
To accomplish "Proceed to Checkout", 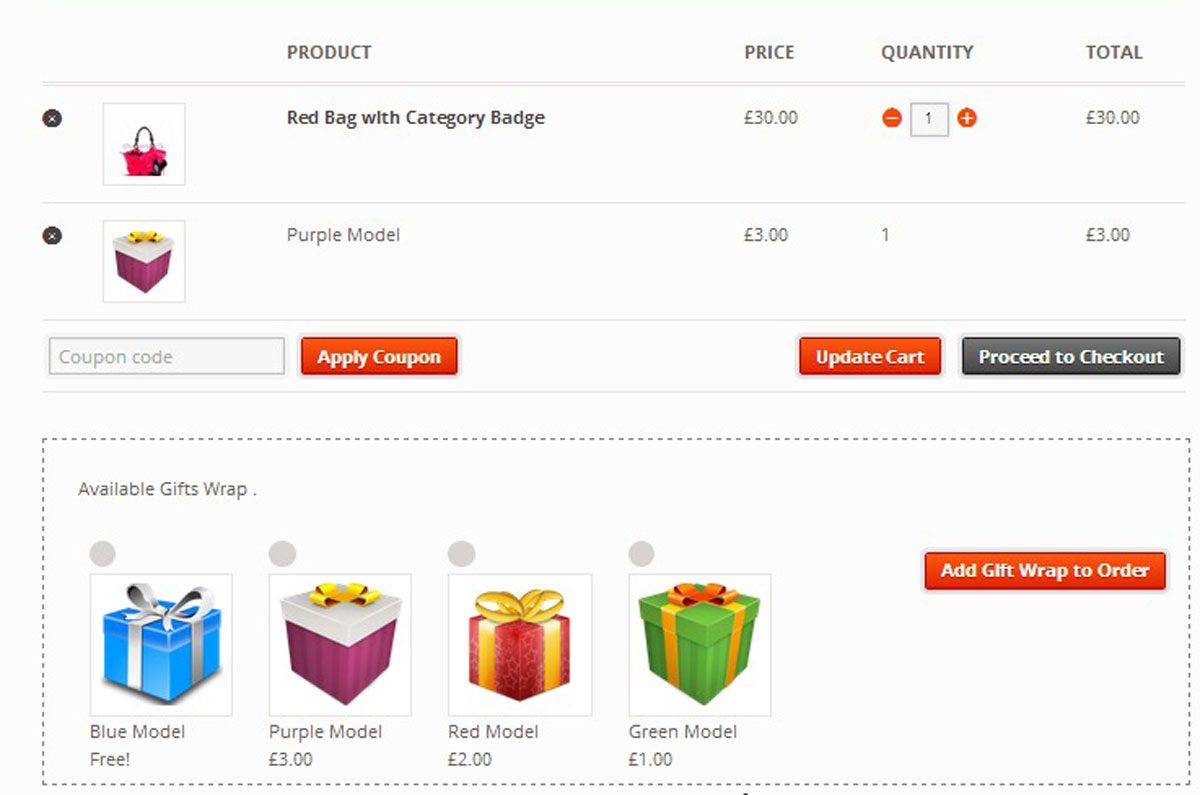I will [1071, 357].
